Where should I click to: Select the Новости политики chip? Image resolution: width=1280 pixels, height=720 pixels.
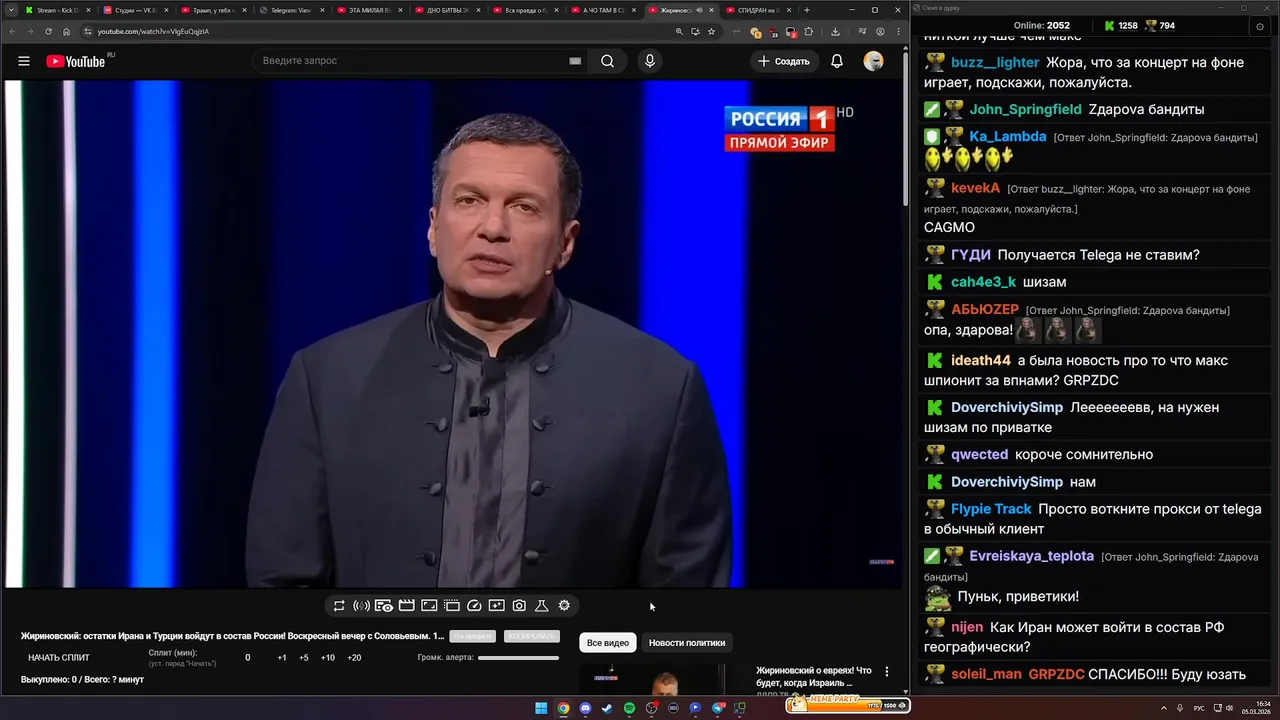point(687,643)
